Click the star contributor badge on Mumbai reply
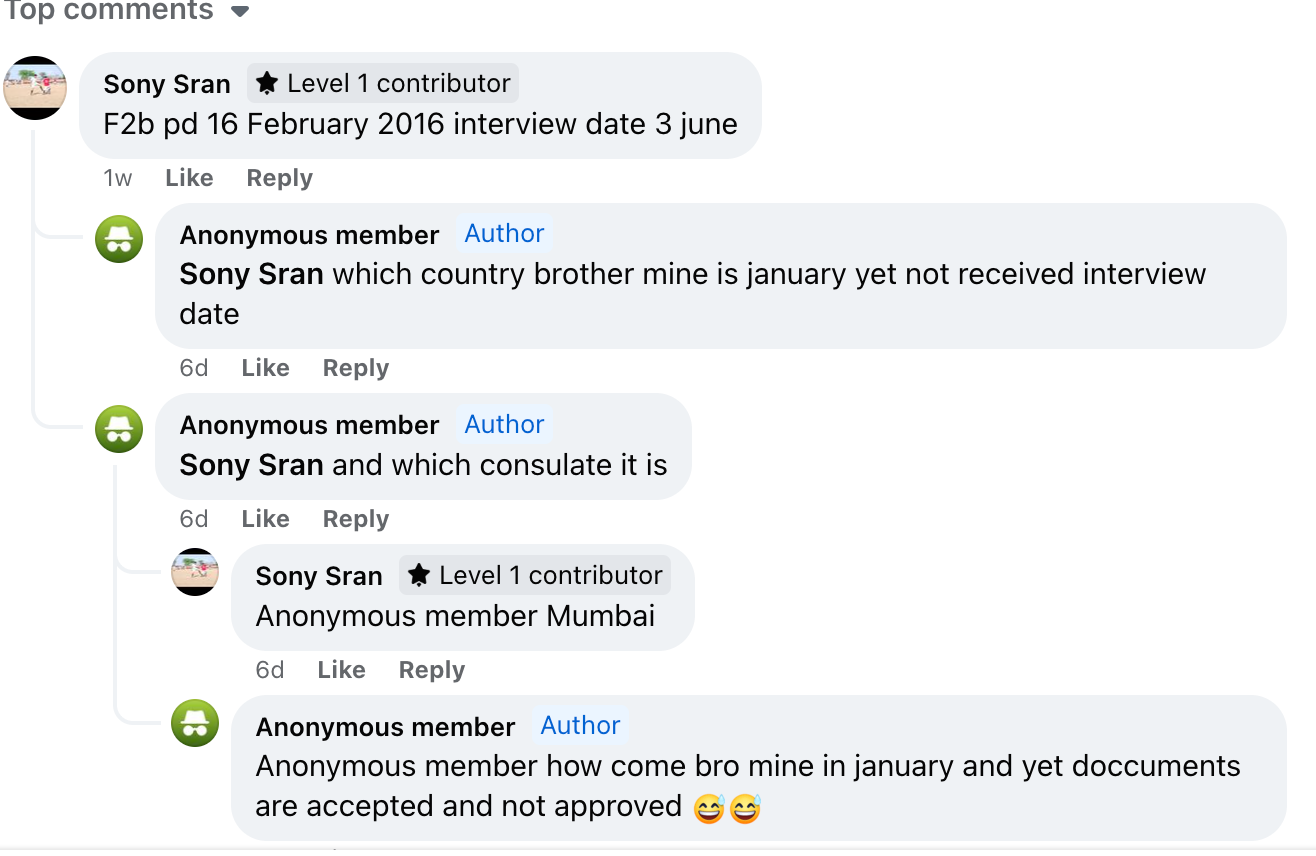1316x856 pixels. click(x=535, y=575)
